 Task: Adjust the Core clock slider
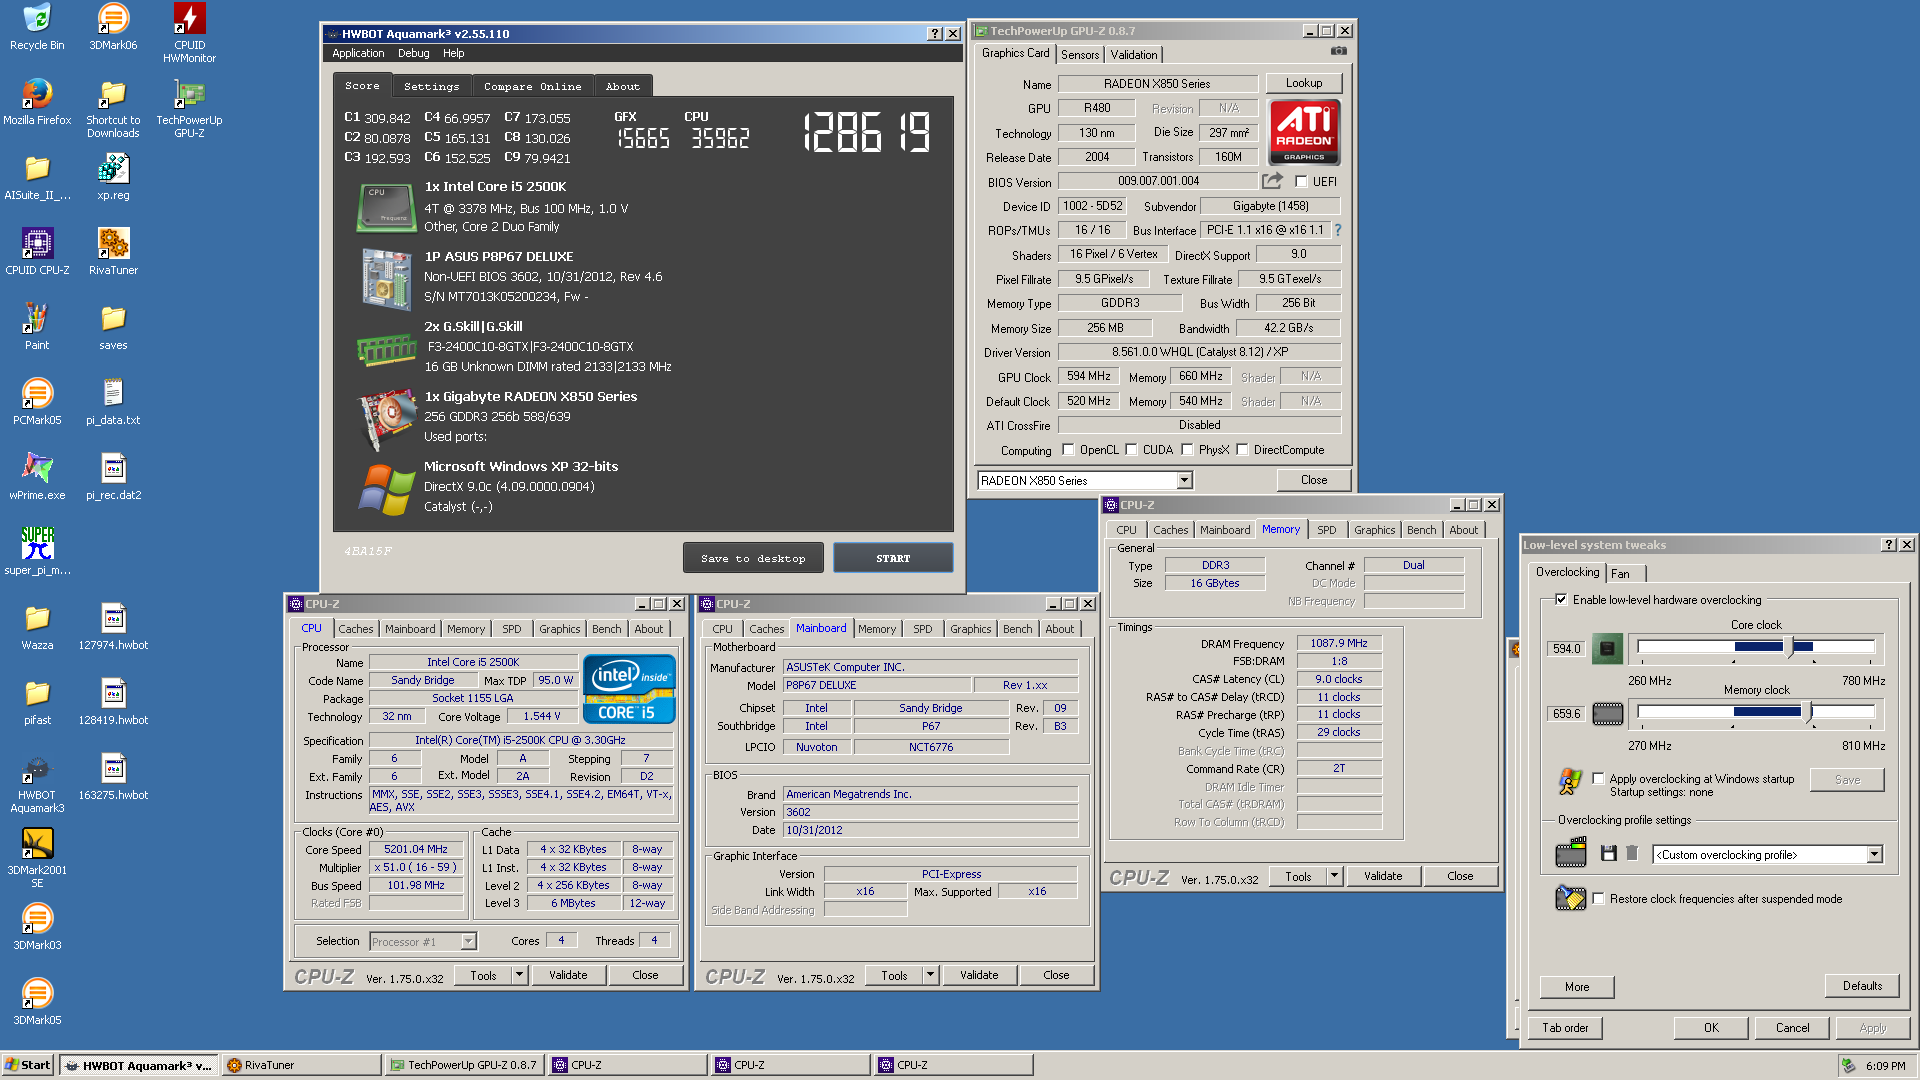[1790, 648]
